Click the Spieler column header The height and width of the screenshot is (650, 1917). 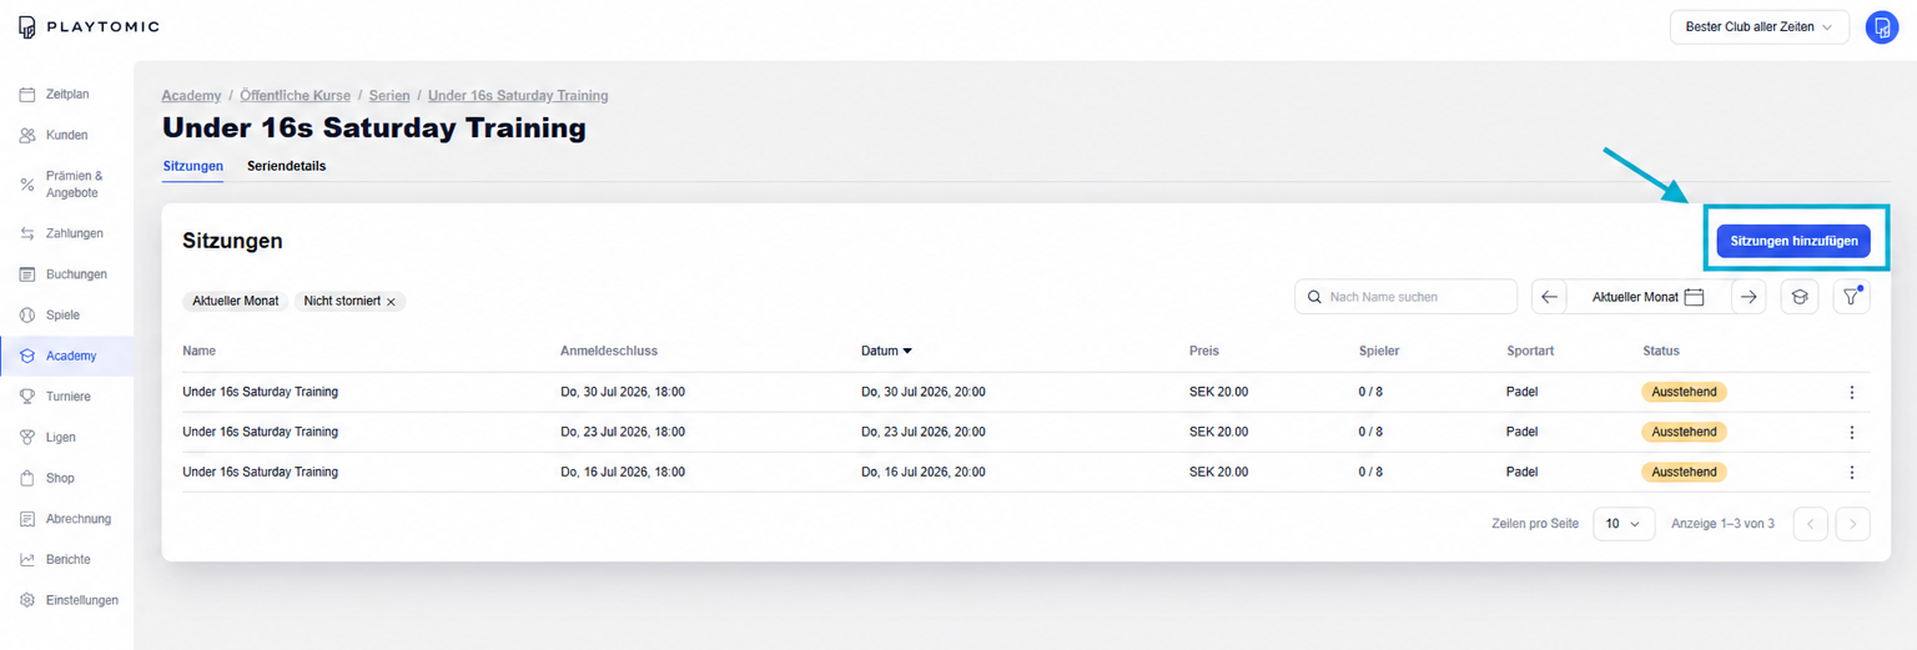(x=1379, y=351)
